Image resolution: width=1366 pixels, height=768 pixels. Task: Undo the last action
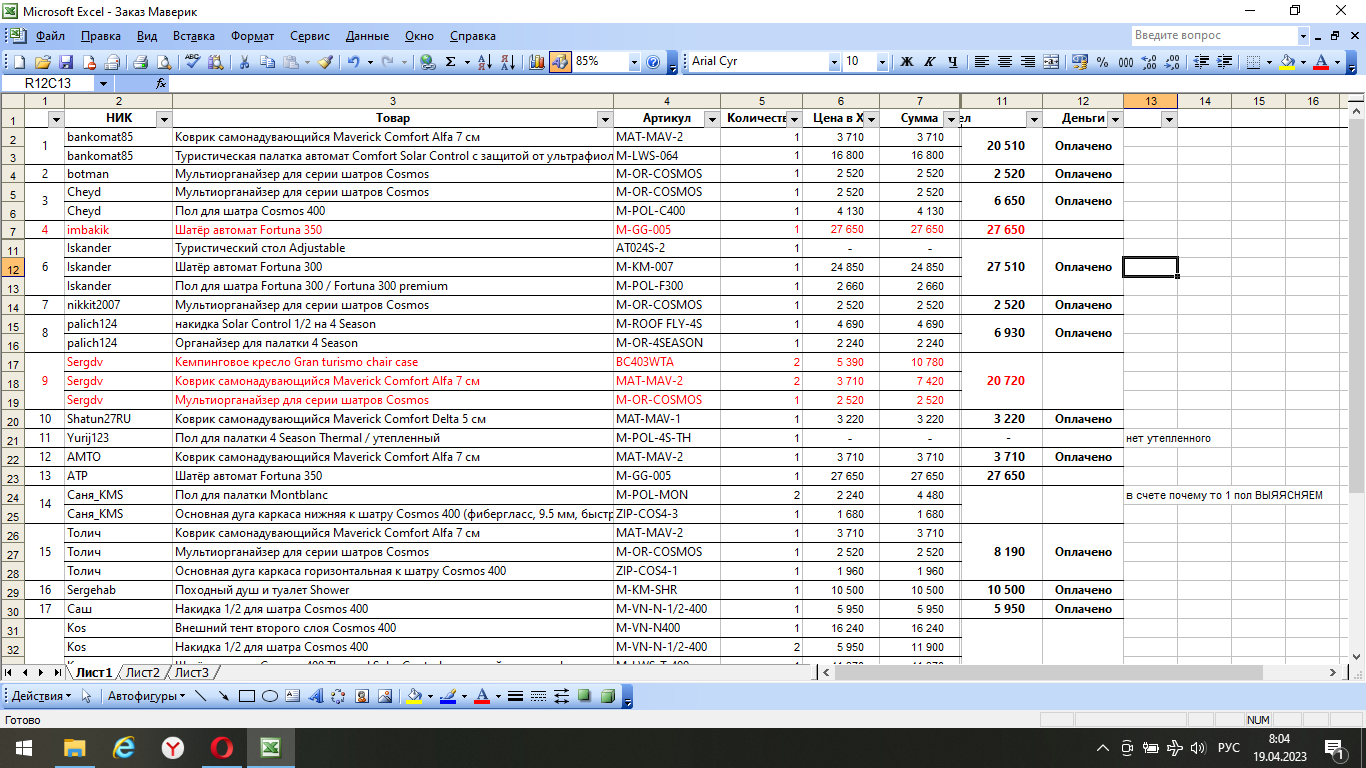(x=353, y=62)
